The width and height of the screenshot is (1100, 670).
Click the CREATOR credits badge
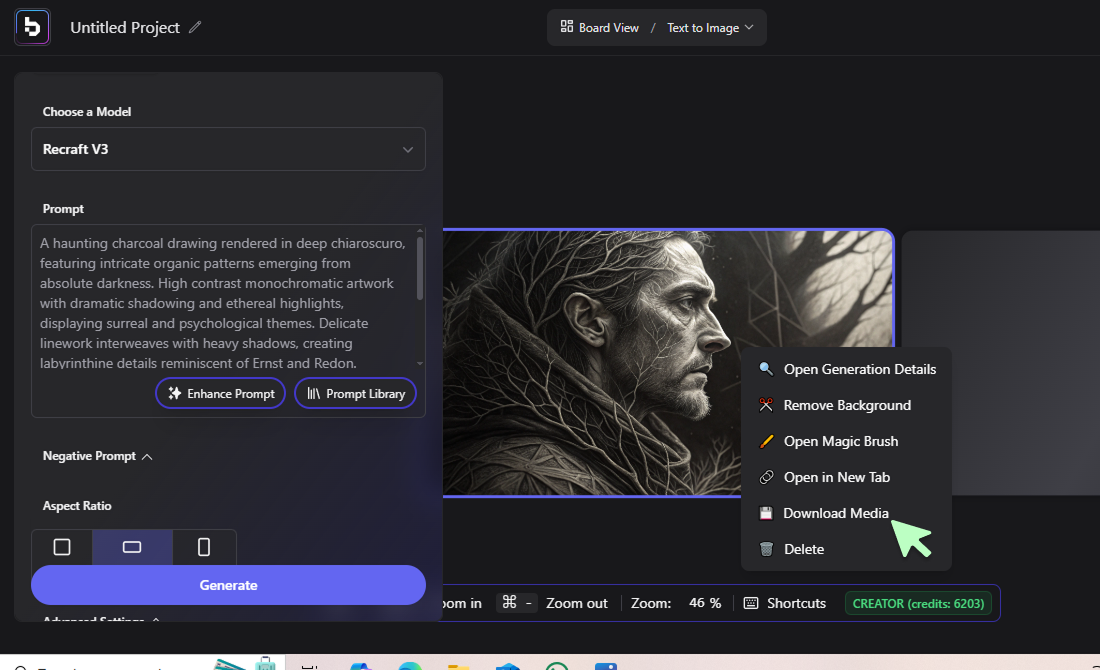coord(918,603)
